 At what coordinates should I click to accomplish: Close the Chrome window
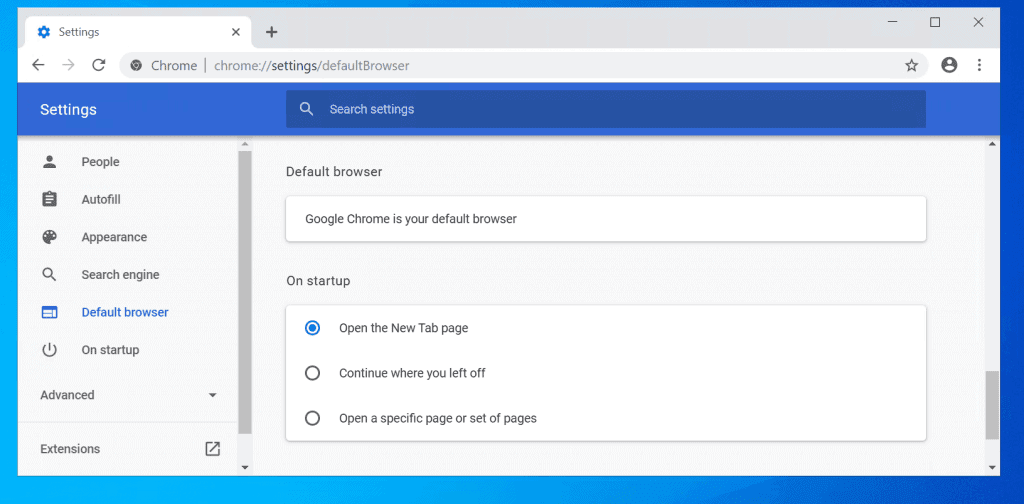pos(978,22)
